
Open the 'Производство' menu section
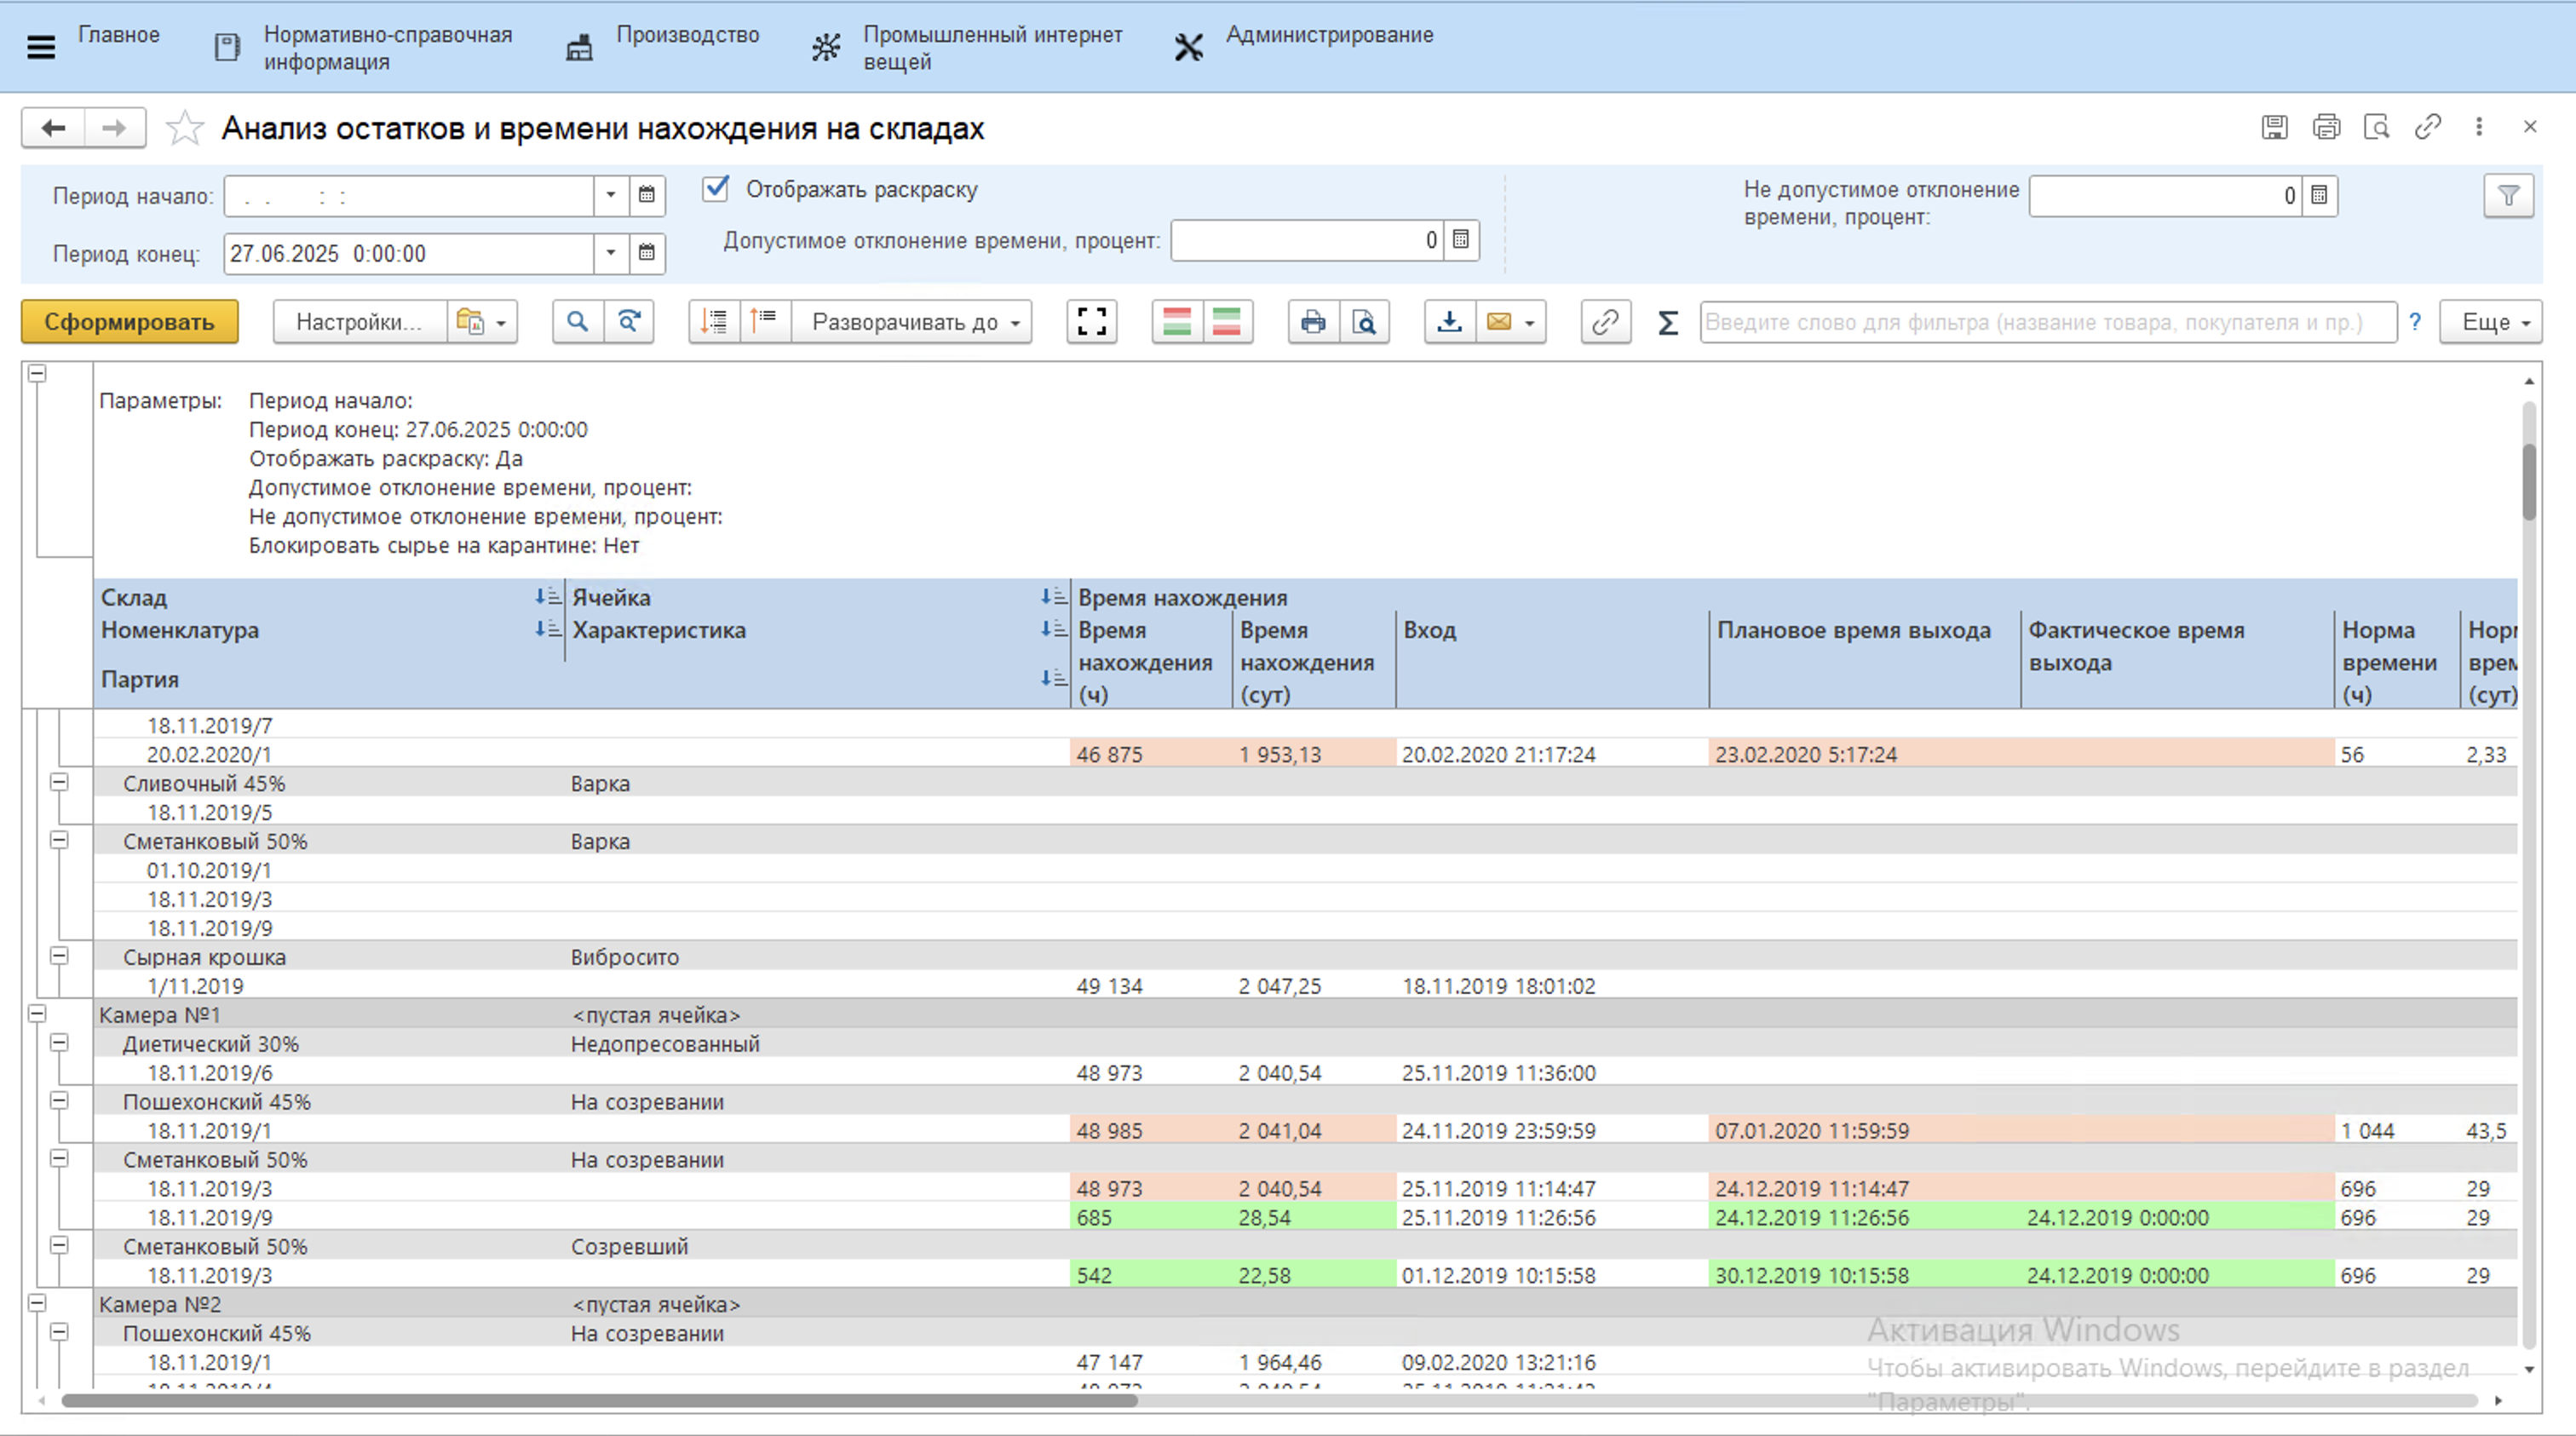687,35
